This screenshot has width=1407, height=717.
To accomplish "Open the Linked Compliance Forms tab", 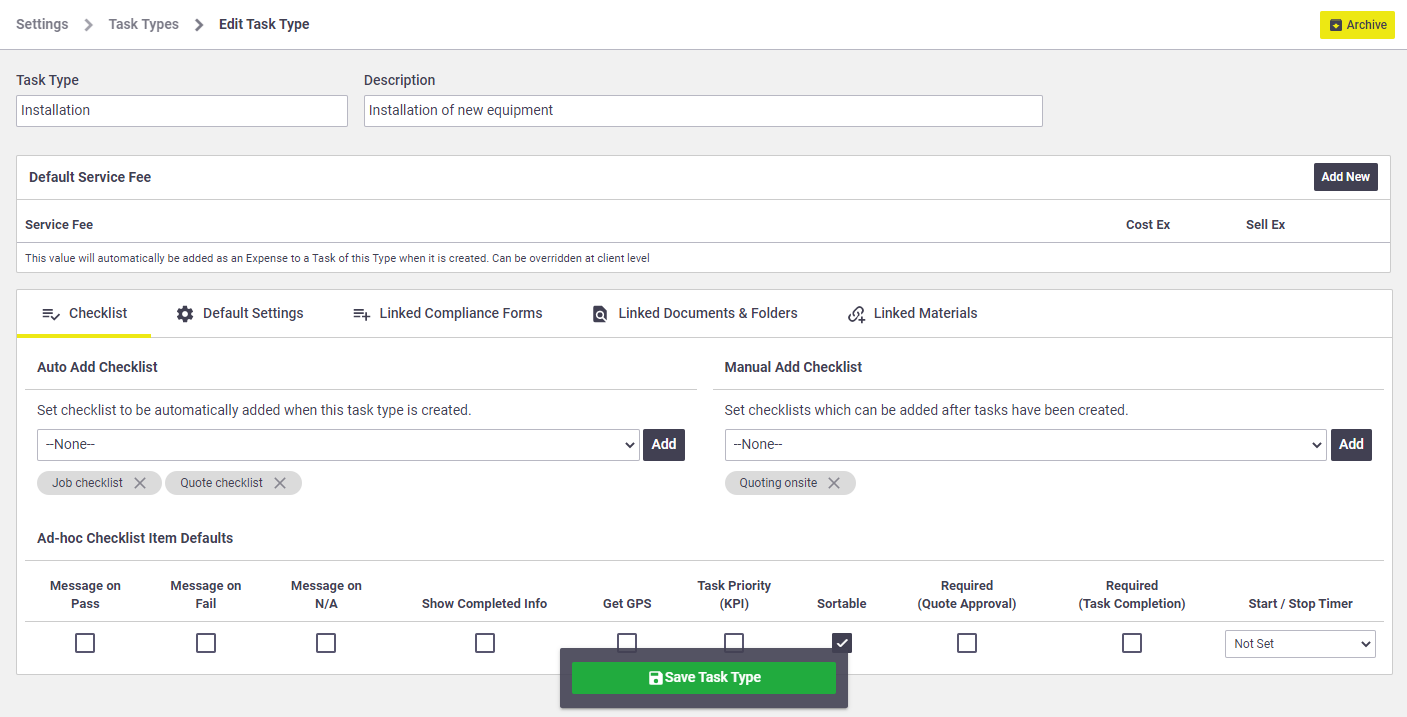I will pyautogui.click(x=447, y=314).
